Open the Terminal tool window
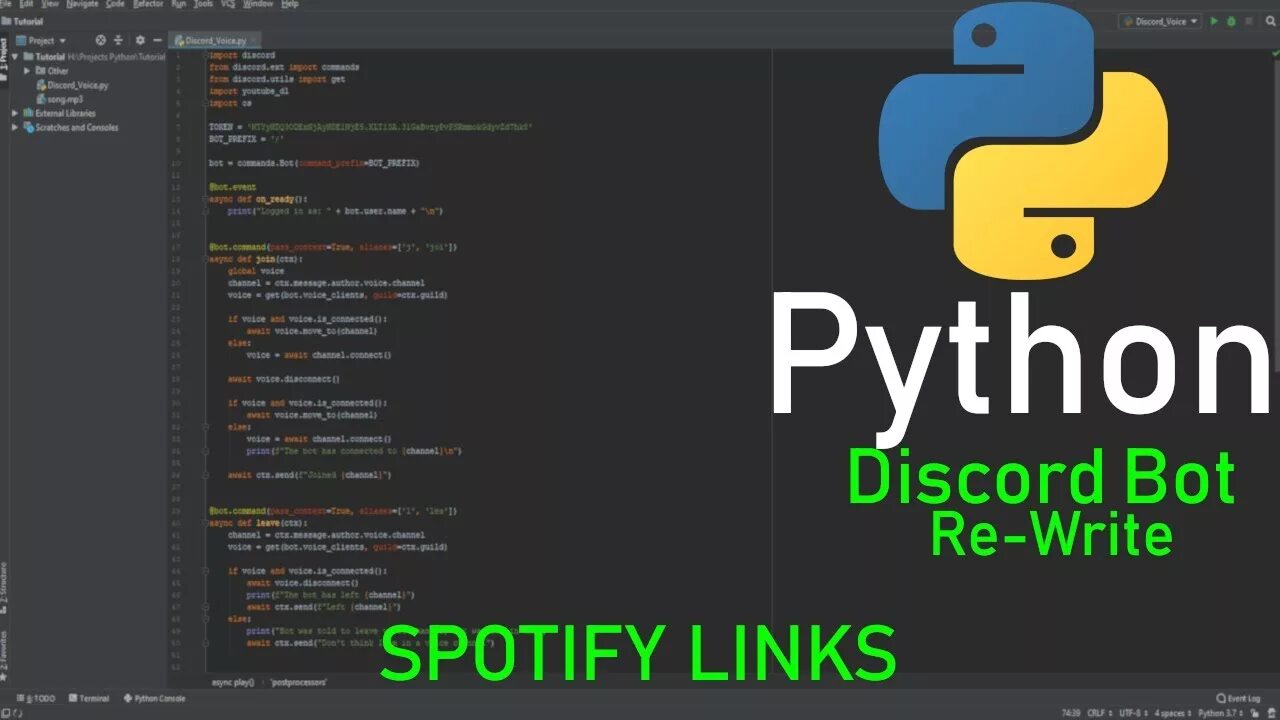 pos(88,699)
